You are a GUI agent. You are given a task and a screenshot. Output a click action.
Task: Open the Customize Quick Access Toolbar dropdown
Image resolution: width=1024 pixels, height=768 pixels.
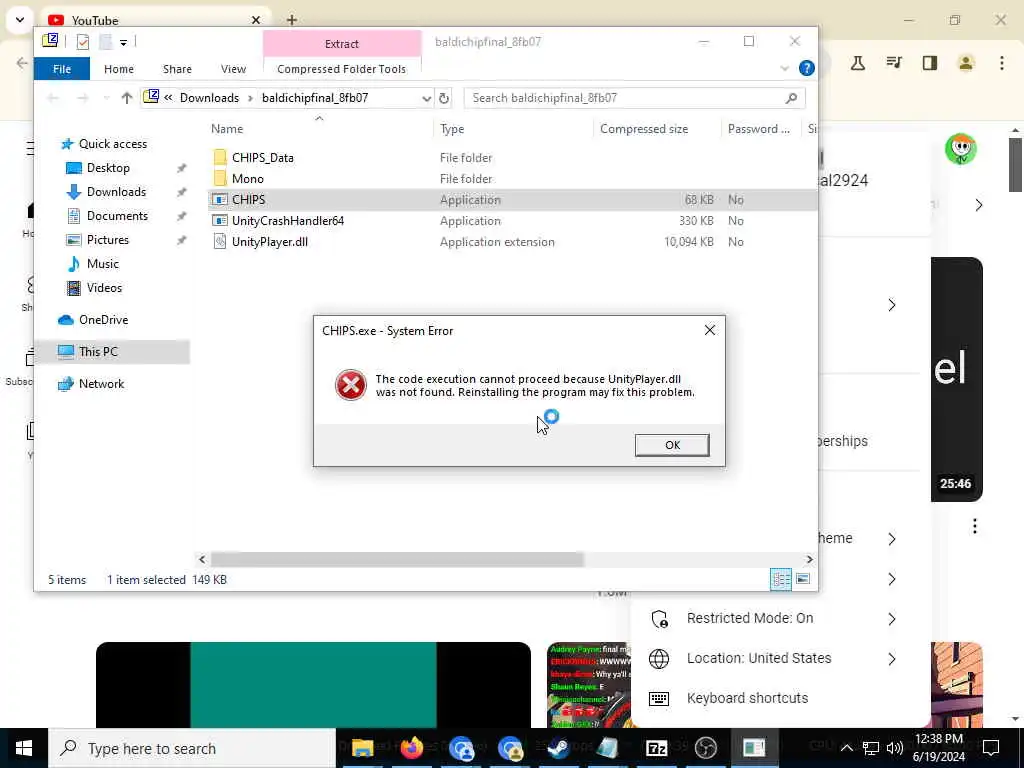(123, 42)
